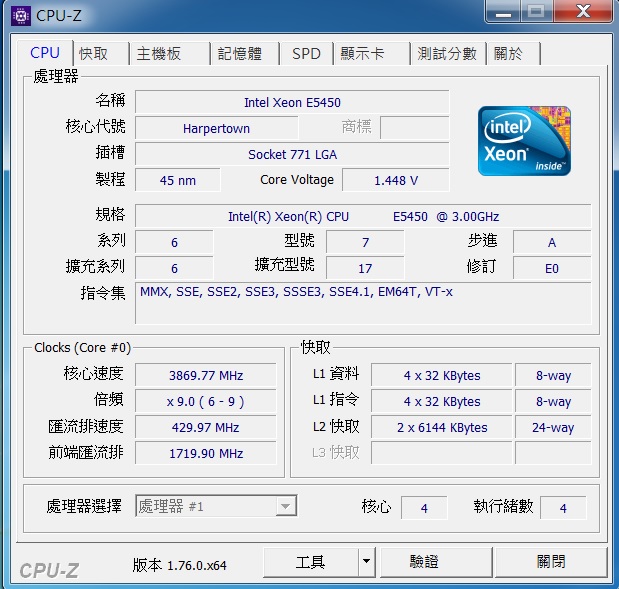Click the Clocks (Core #0) group label
The image size is (619, 589).
point(82,347)
